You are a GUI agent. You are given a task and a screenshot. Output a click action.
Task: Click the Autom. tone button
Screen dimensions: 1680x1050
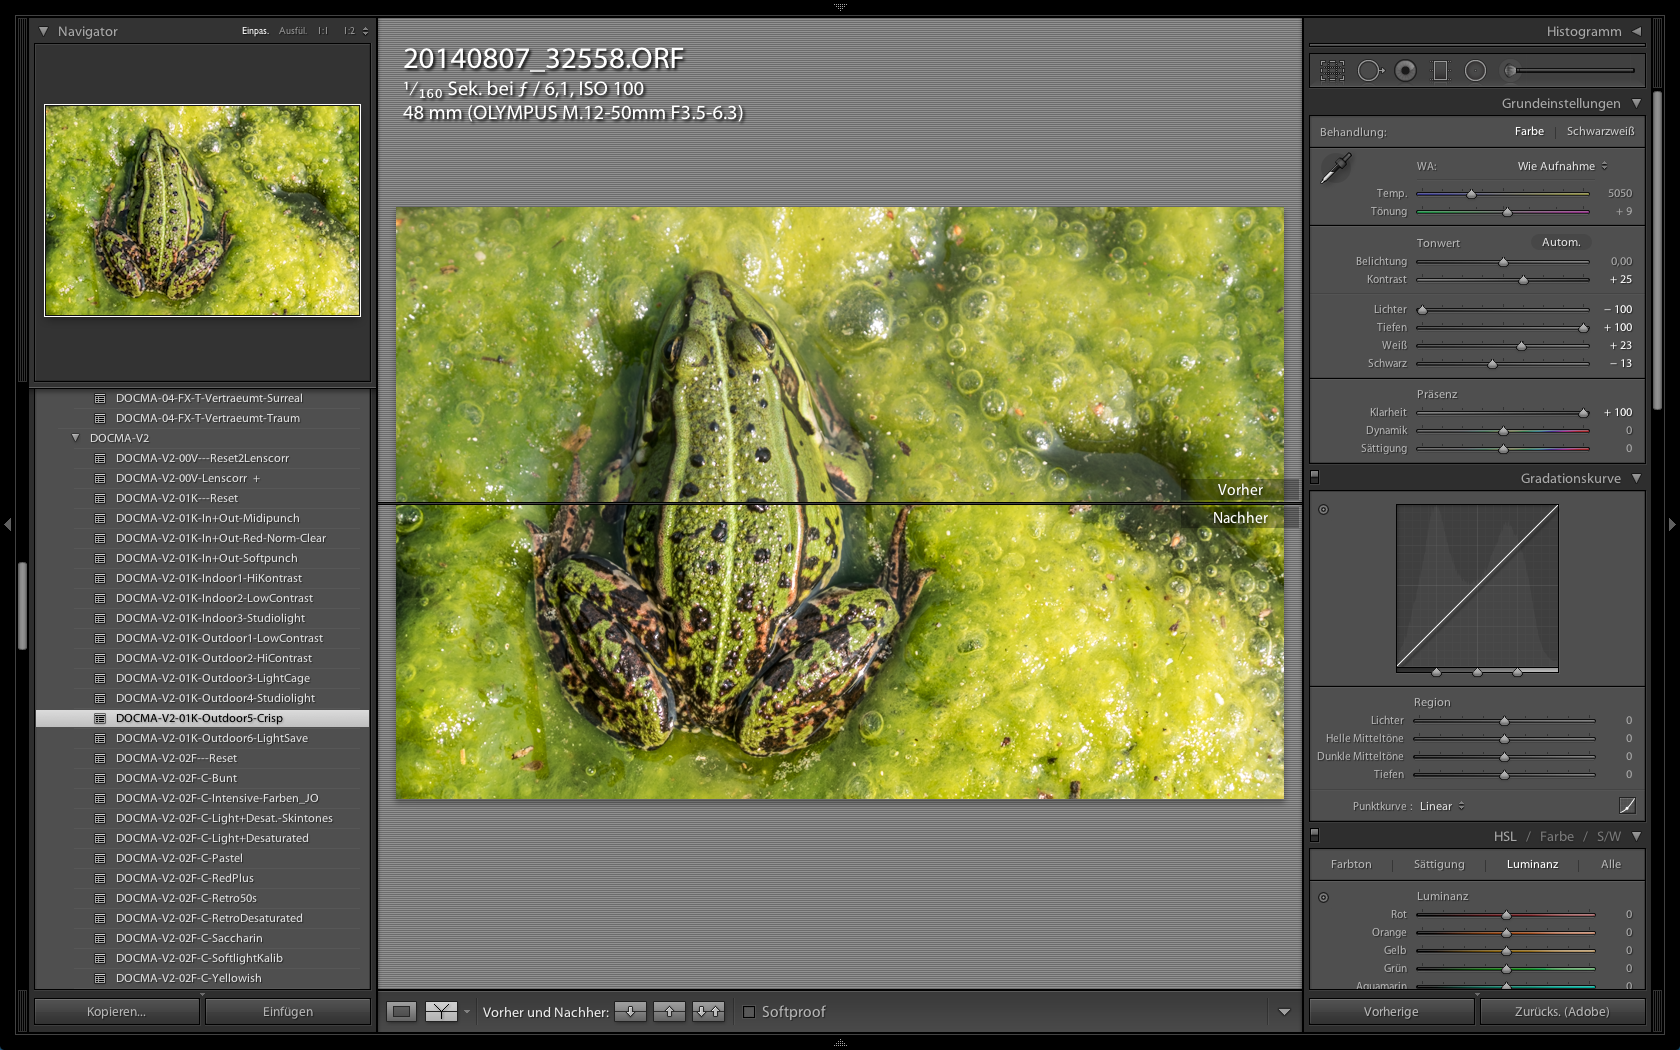click(x=1561, y=243)
